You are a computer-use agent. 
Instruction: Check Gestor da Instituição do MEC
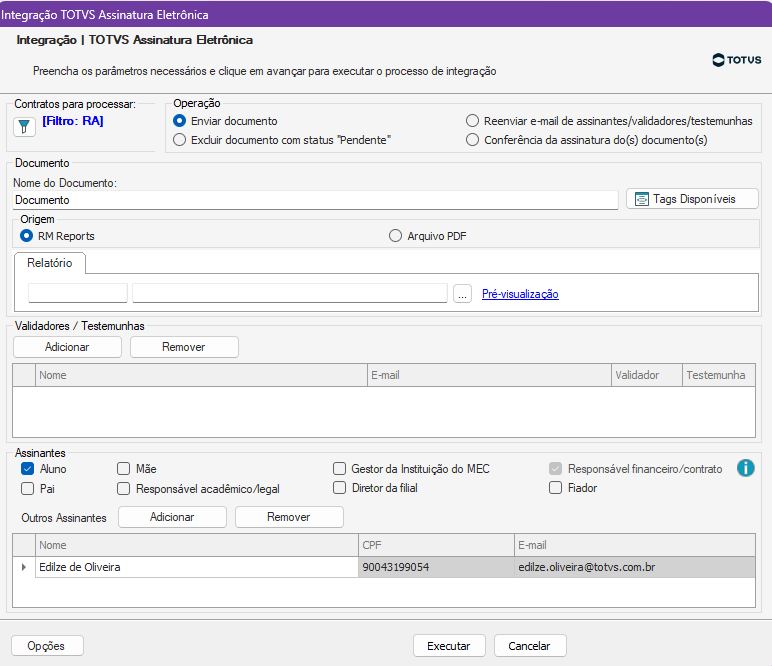coord(340,469)
